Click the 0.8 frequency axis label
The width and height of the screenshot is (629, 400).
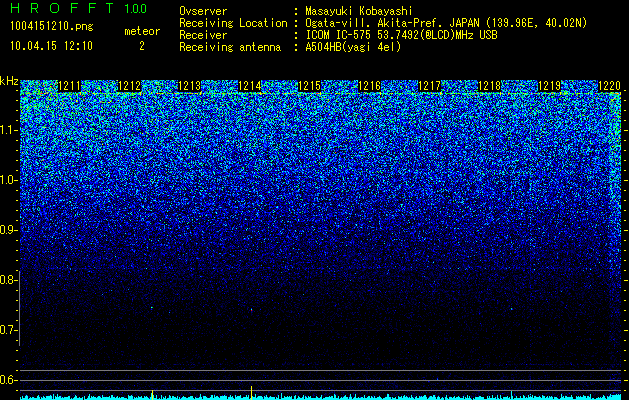(x=8, y=280)
